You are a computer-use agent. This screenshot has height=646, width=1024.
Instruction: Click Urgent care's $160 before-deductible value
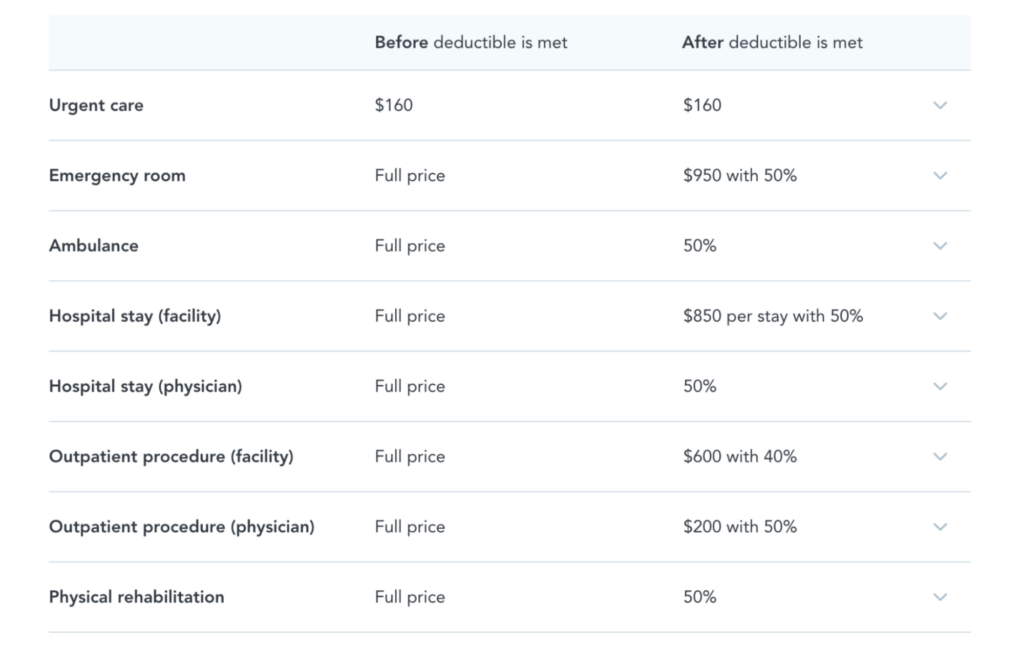(x=394, y=105)
